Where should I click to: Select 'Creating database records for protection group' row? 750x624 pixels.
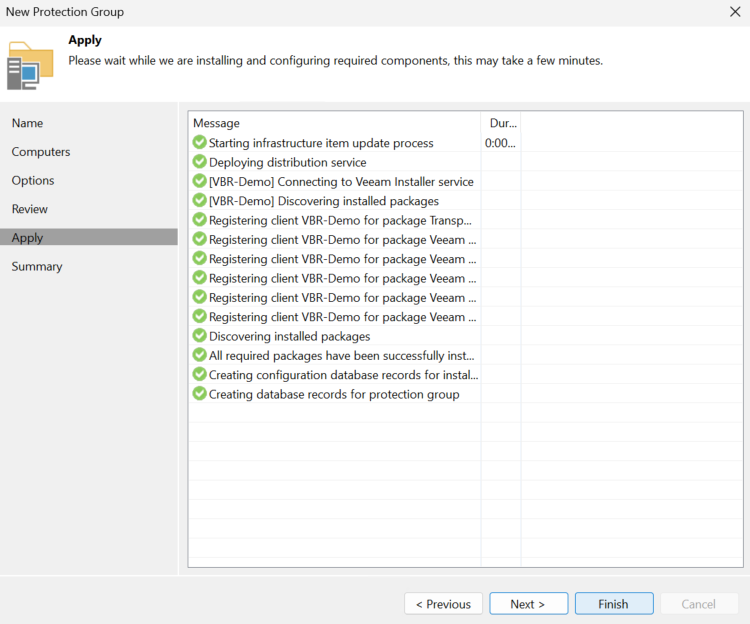click(334, 394)
